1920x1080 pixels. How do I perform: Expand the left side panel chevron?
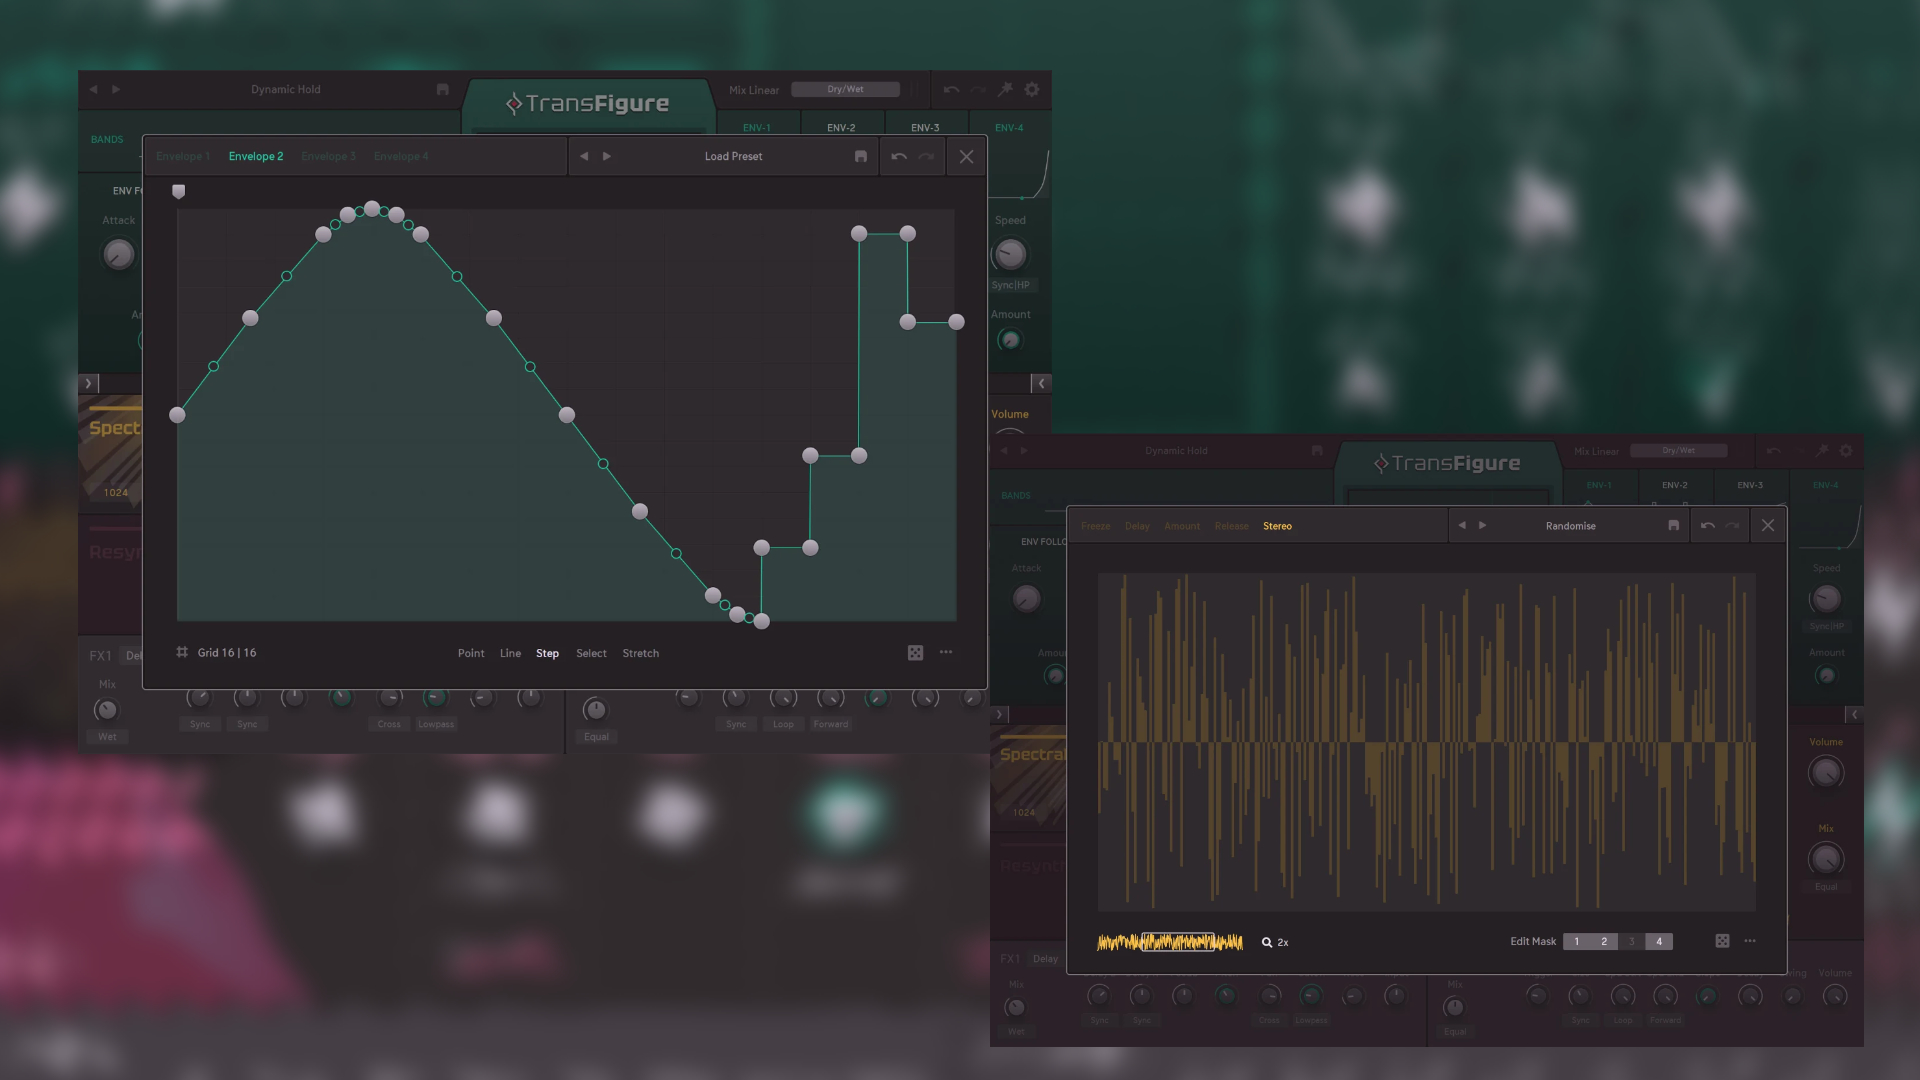click(88, 383)
